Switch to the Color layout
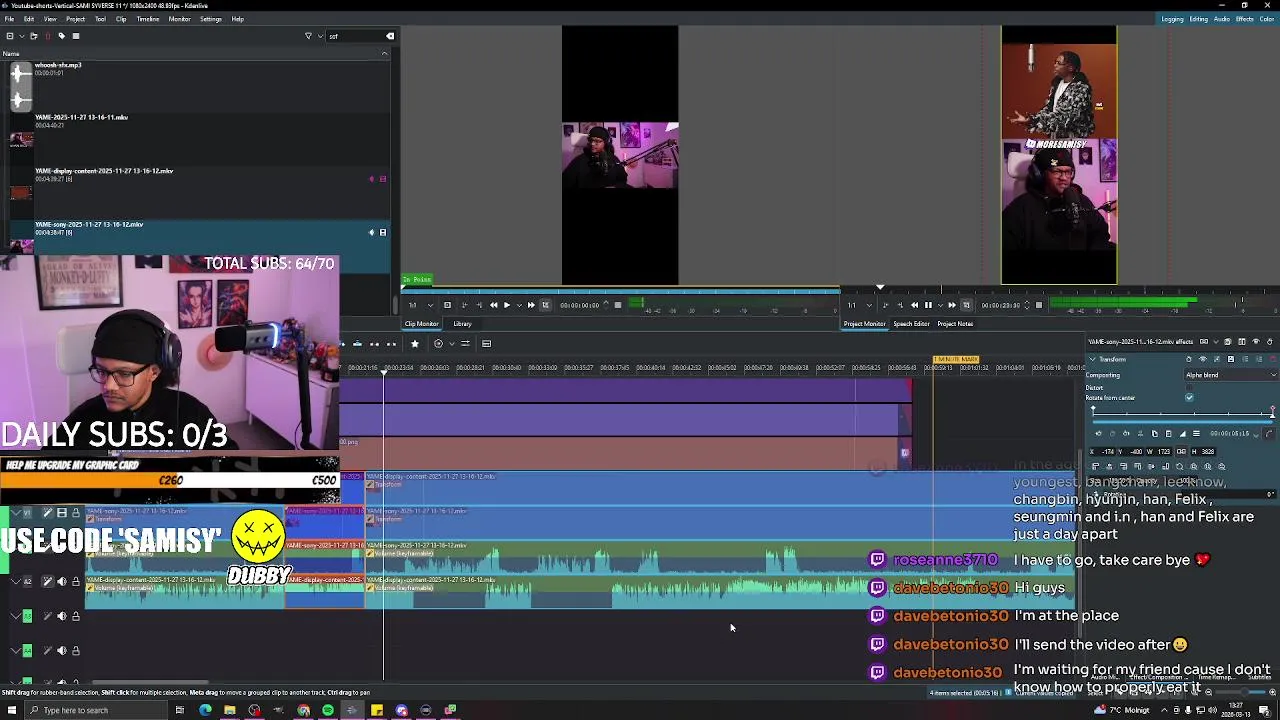1280x720 pixels. (x=1268, y=19)
